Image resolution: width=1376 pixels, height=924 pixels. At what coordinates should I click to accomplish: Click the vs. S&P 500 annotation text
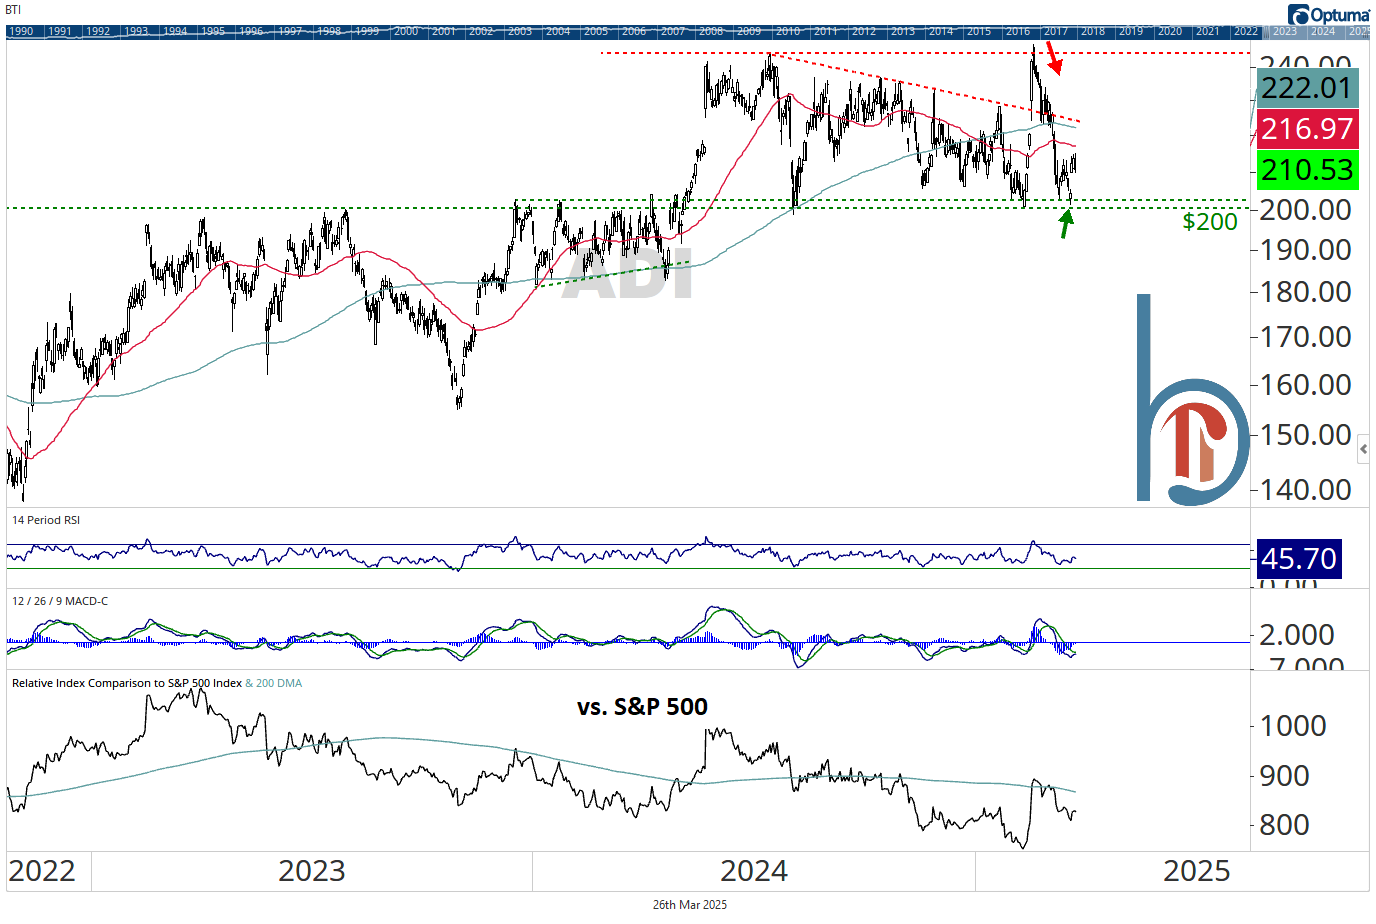(x=642, y=707)
